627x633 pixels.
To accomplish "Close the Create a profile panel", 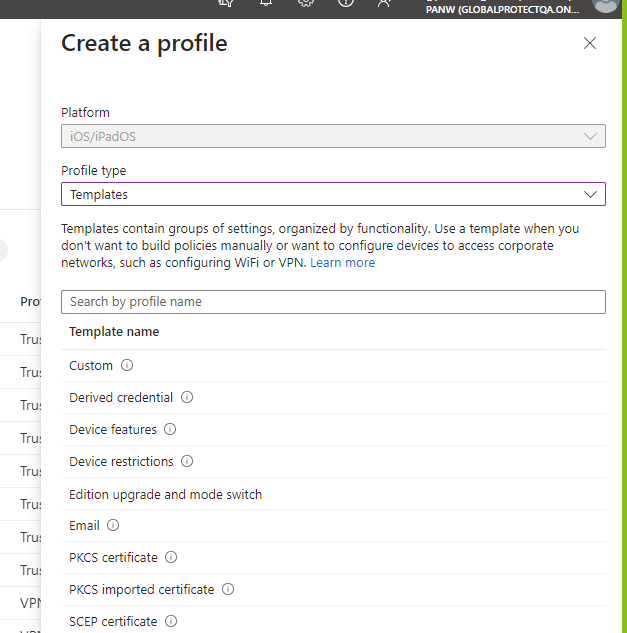I will [590, 43].
